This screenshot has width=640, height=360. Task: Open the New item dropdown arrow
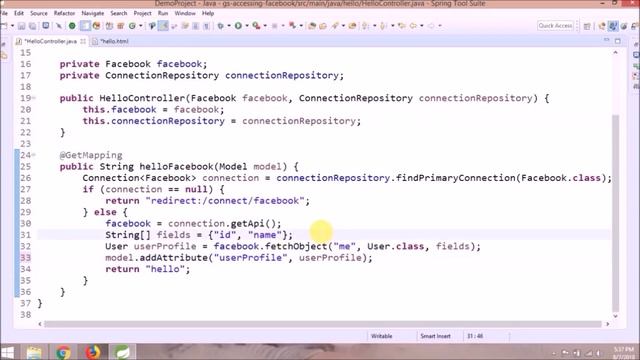tap(13, 26)
